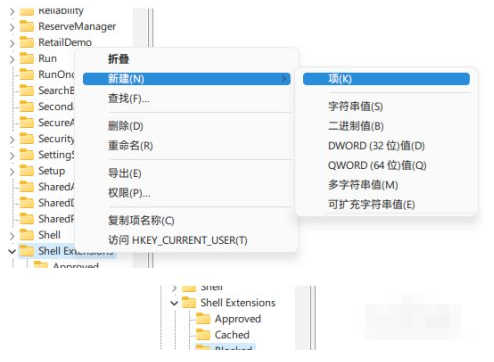Expand the Shell key in upper tree
This screenshot has height=362, width=494.
[x=12, y=236]
